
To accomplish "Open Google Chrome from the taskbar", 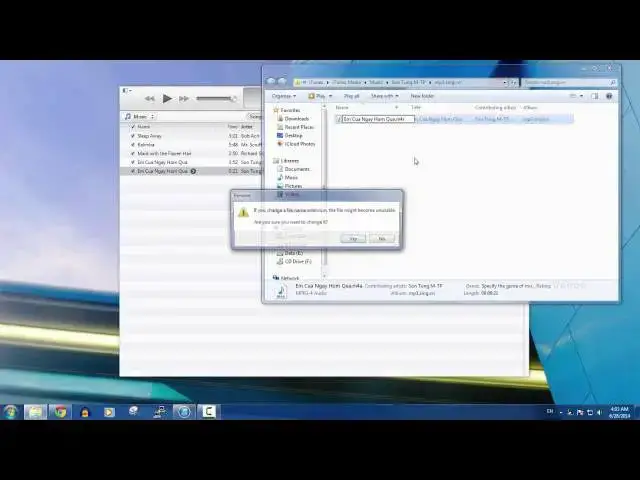I will [x=60, y=411].
